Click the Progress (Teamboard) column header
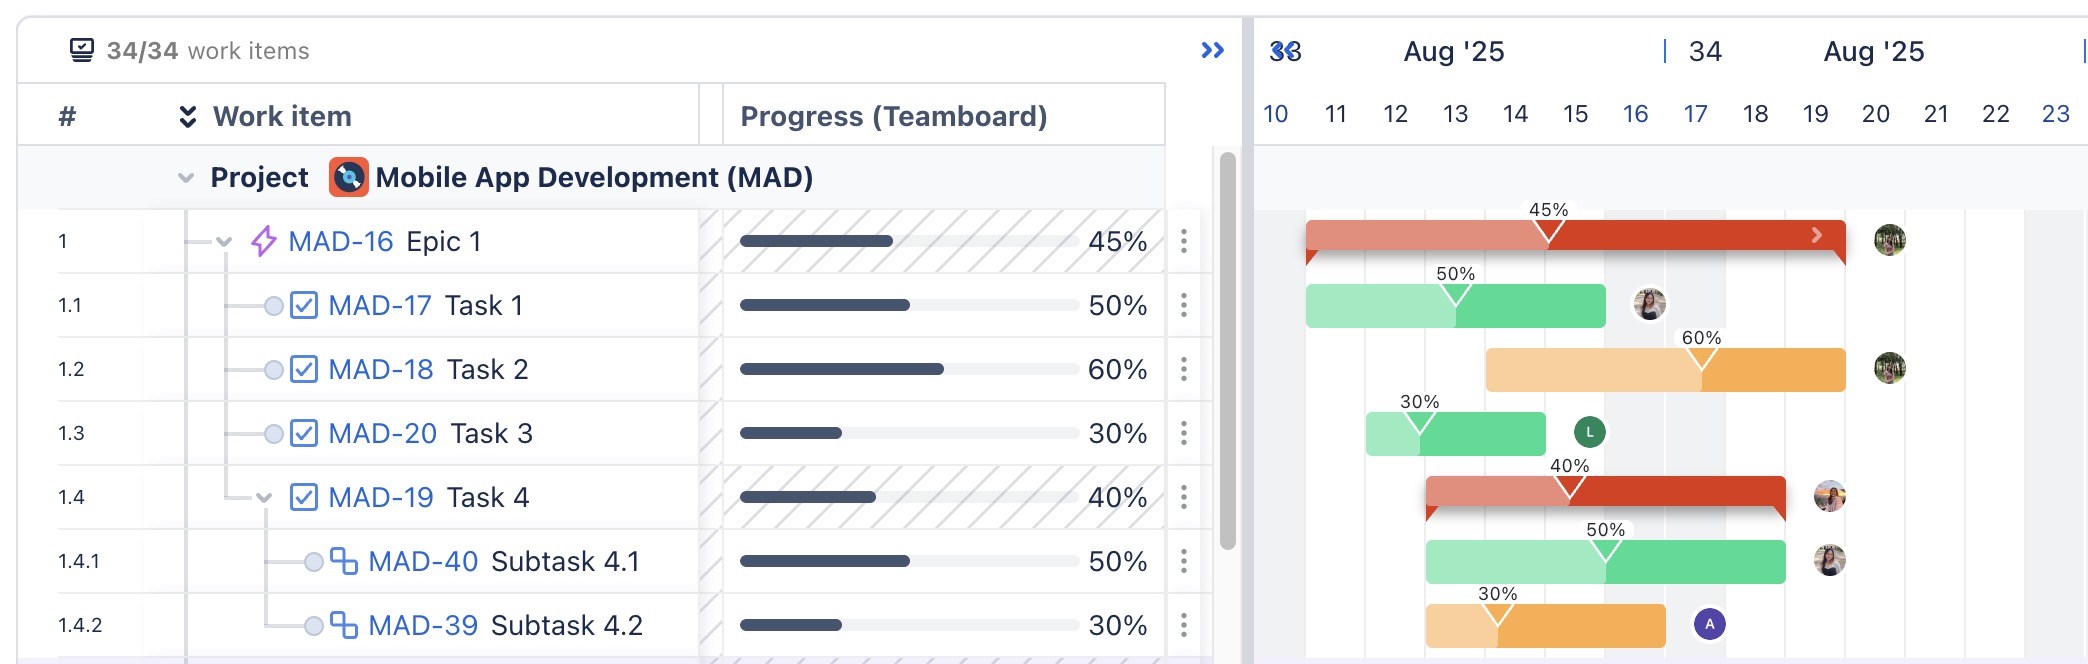The image size is (2088, 664). click(893, 116)
